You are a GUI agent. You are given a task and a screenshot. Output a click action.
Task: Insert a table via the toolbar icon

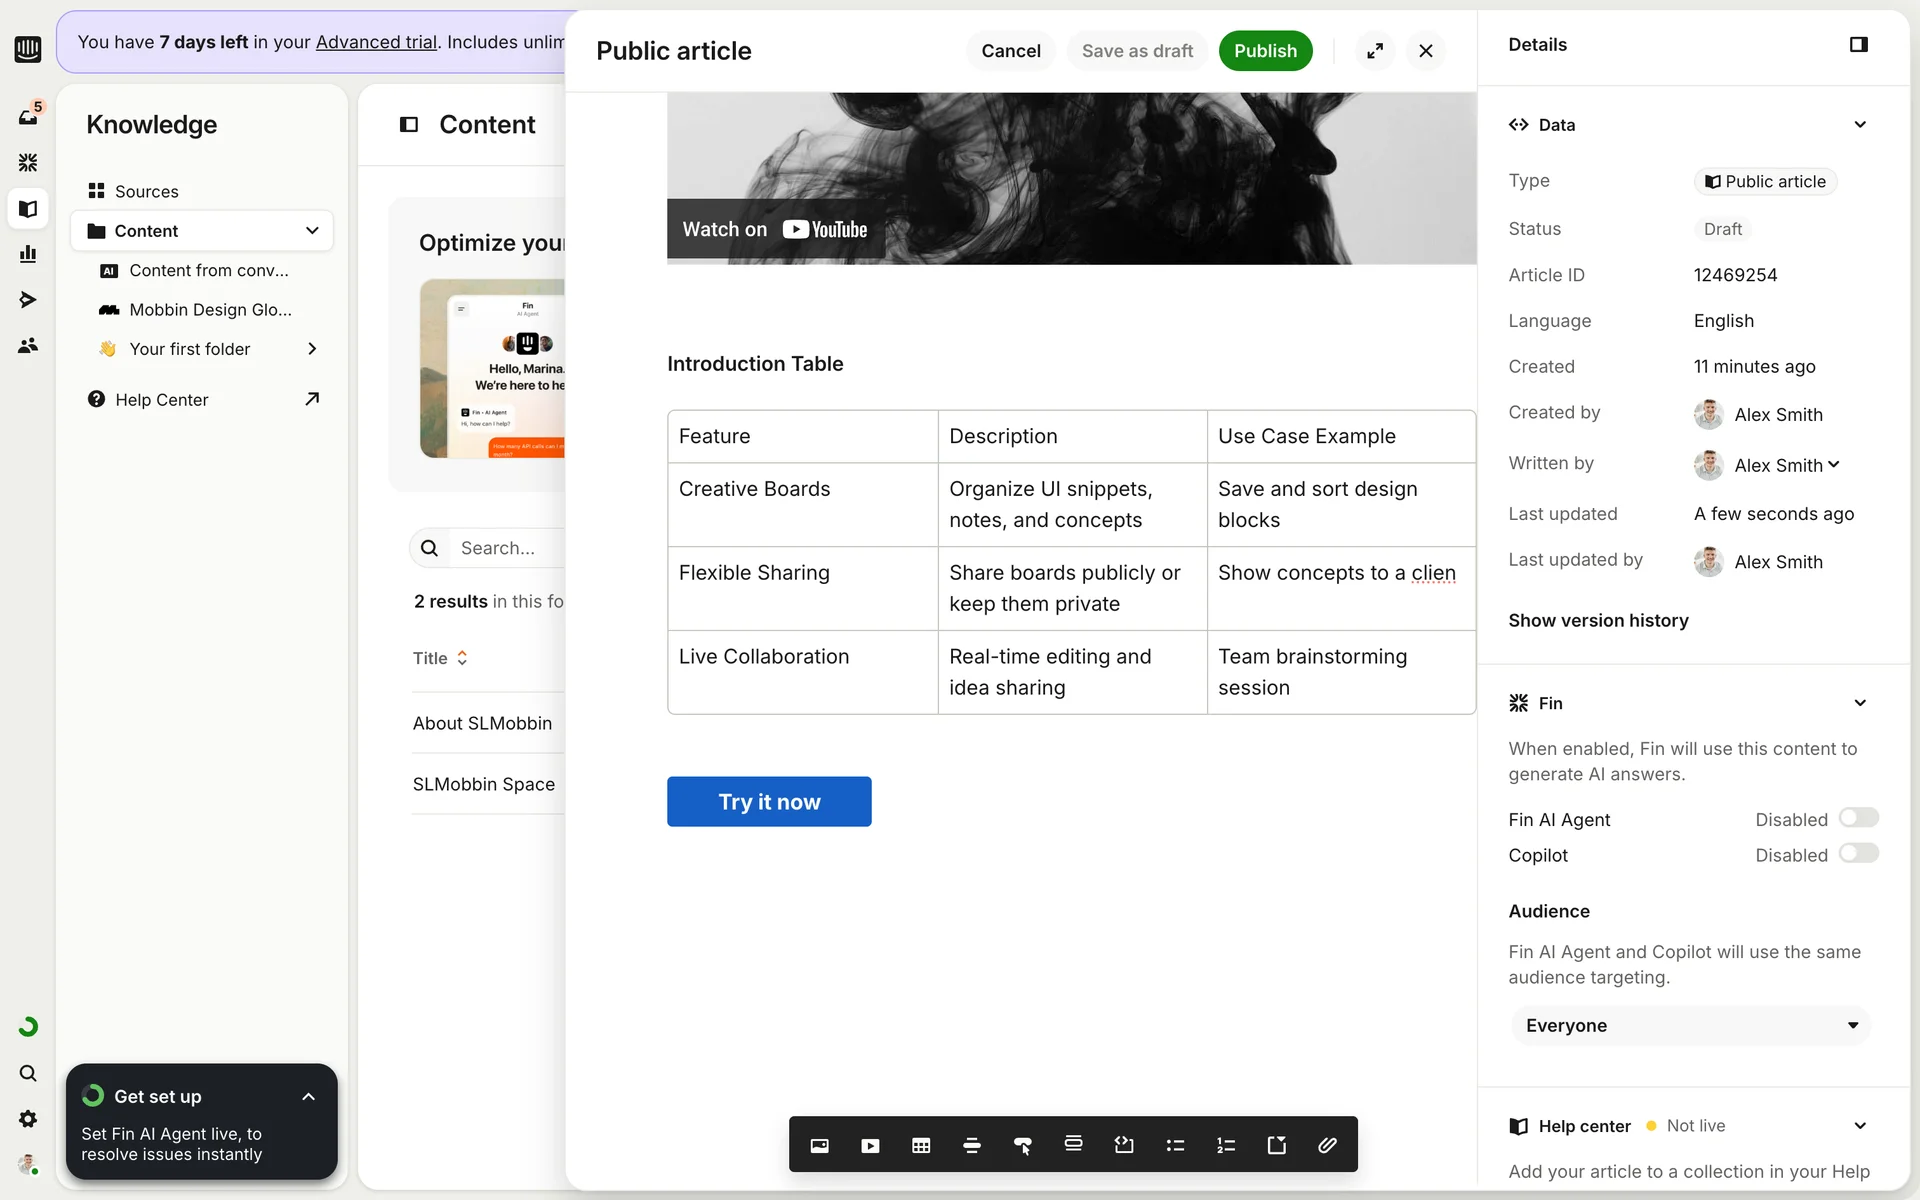pos(921,1145)
